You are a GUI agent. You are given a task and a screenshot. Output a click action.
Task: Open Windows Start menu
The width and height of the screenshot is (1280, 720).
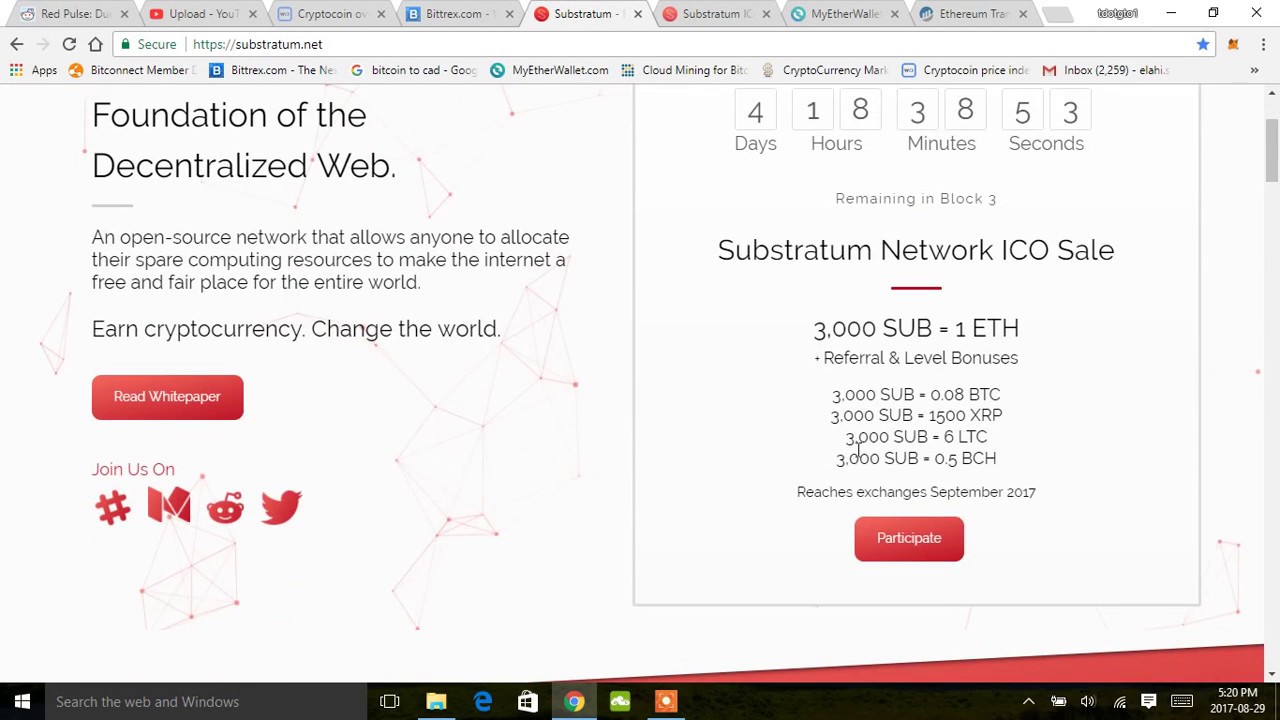point(22,702)
